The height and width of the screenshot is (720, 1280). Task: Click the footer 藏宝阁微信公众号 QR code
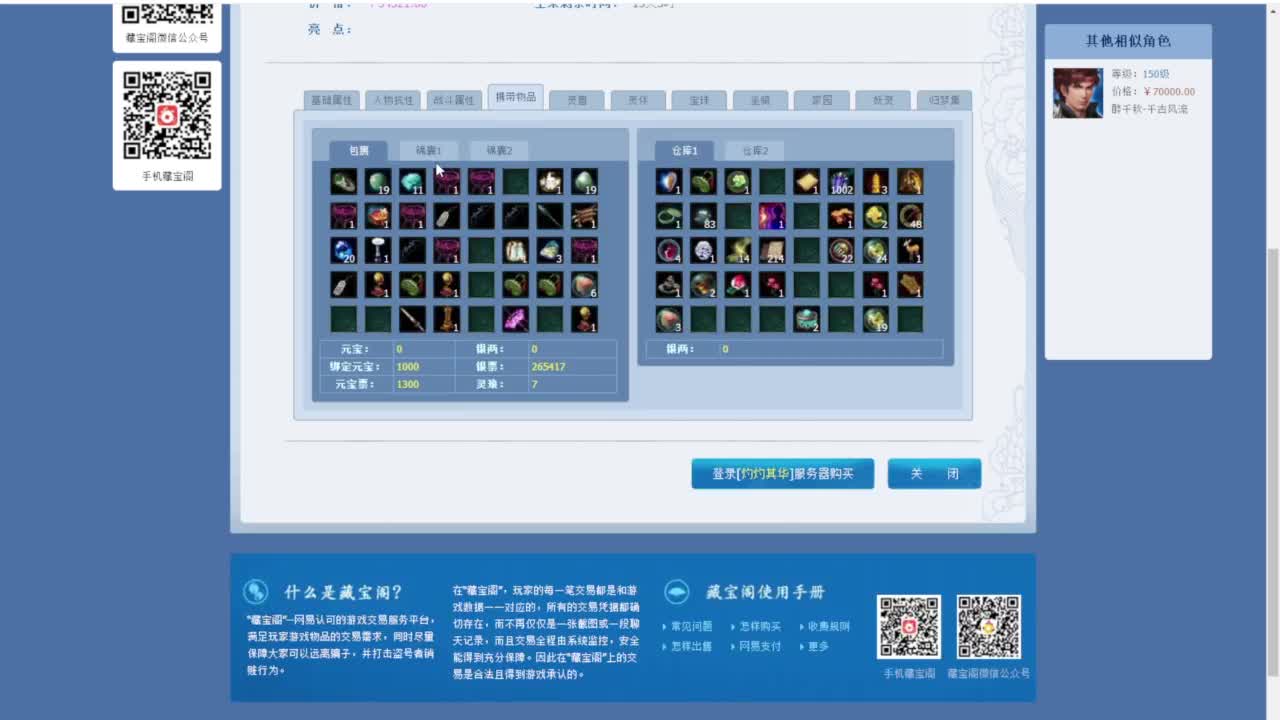point(989,627)
